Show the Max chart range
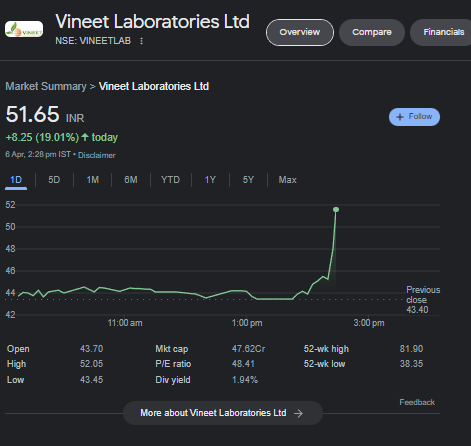This screenshot has width=471, height=446. point(287,180)
